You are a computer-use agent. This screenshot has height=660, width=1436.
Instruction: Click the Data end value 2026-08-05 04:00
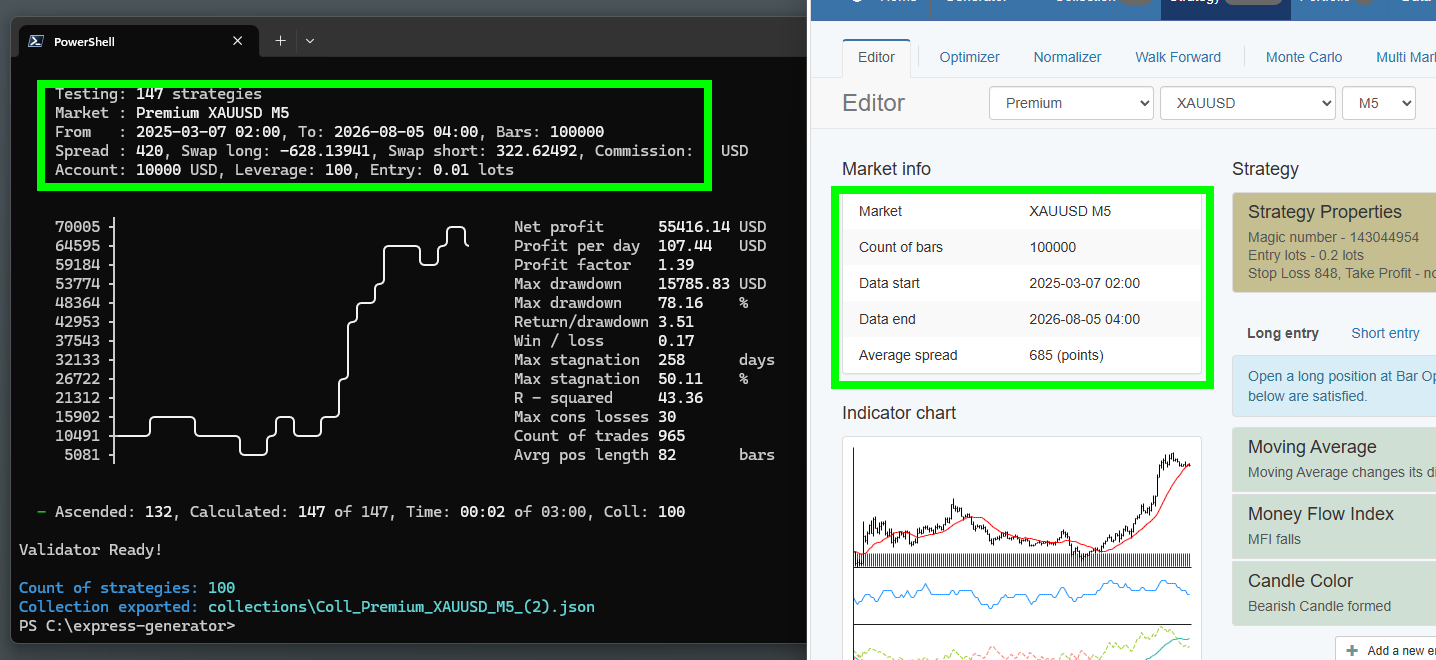point(1084,319)
